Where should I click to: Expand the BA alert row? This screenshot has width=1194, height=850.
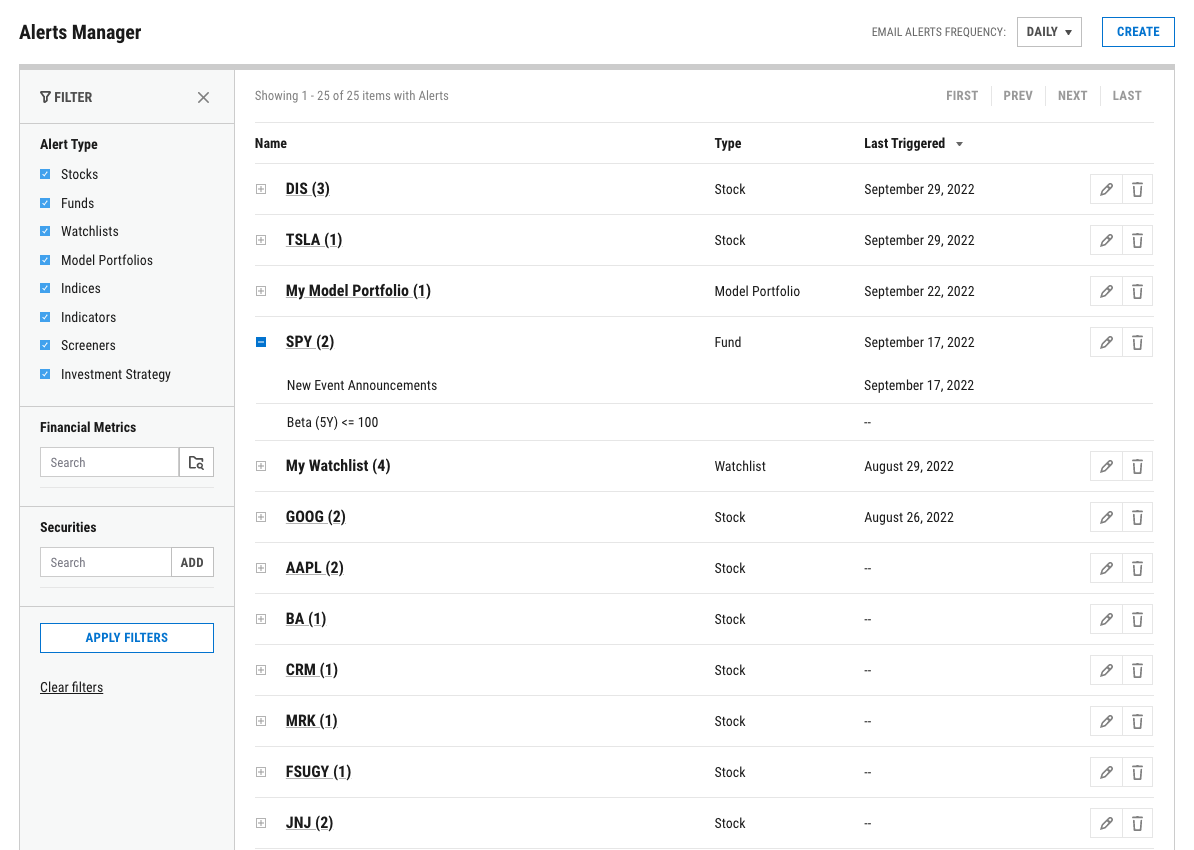261,620
